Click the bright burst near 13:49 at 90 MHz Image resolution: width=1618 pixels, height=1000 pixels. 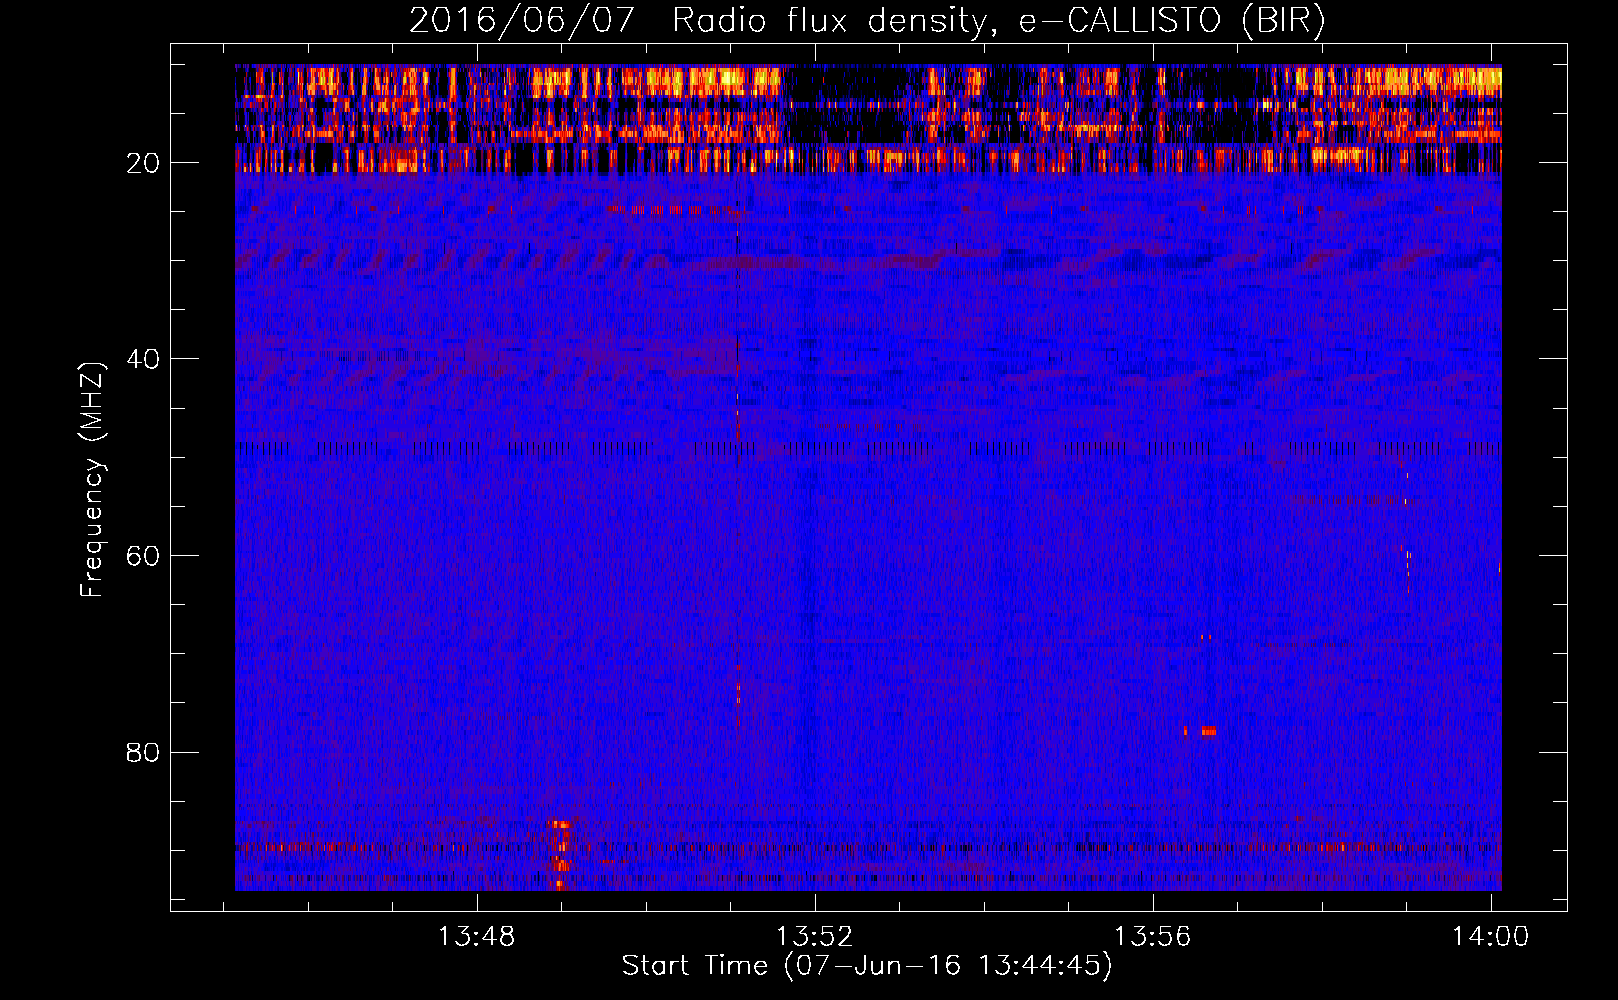[x=560, y=854]
